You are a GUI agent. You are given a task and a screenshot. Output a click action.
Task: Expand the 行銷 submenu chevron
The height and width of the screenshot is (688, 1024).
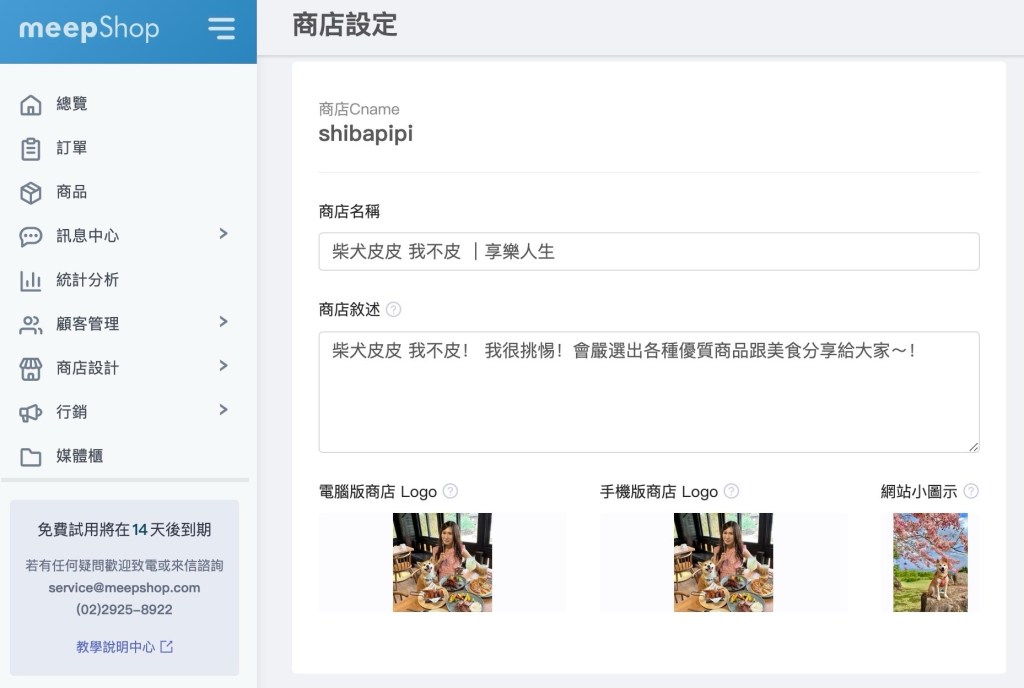pos(223,410)
